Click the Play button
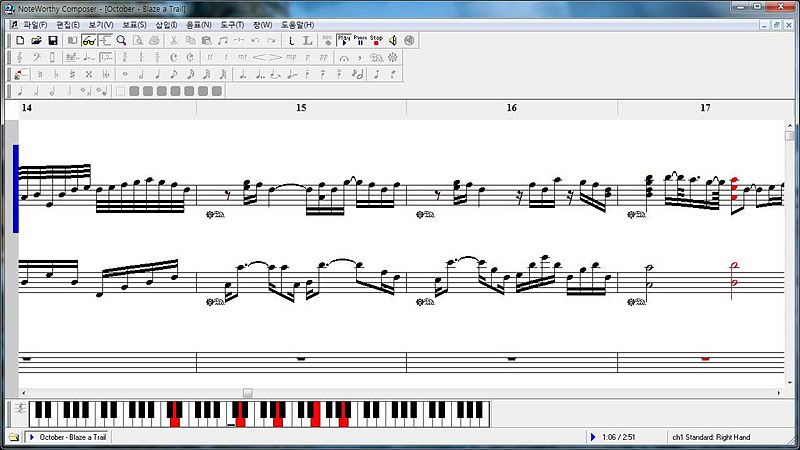Image resolution: width=800 pixels, height=450 pixels. (x=344, y=40)
